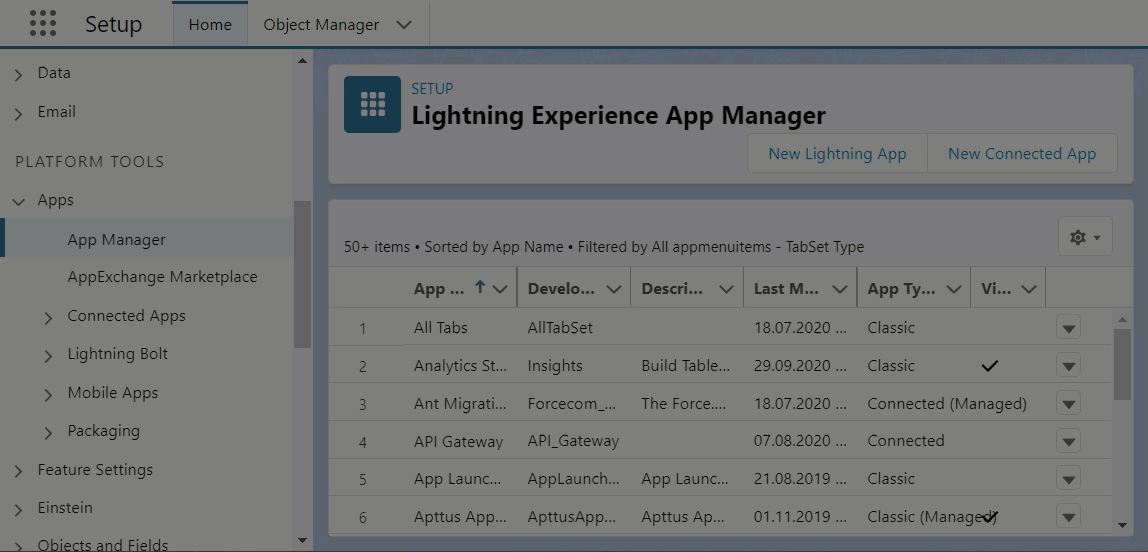Screen dimensions: 1148x552
Task: Click the list view settings gear icon
Action: pyautogui.click(x=1084, y=237)
